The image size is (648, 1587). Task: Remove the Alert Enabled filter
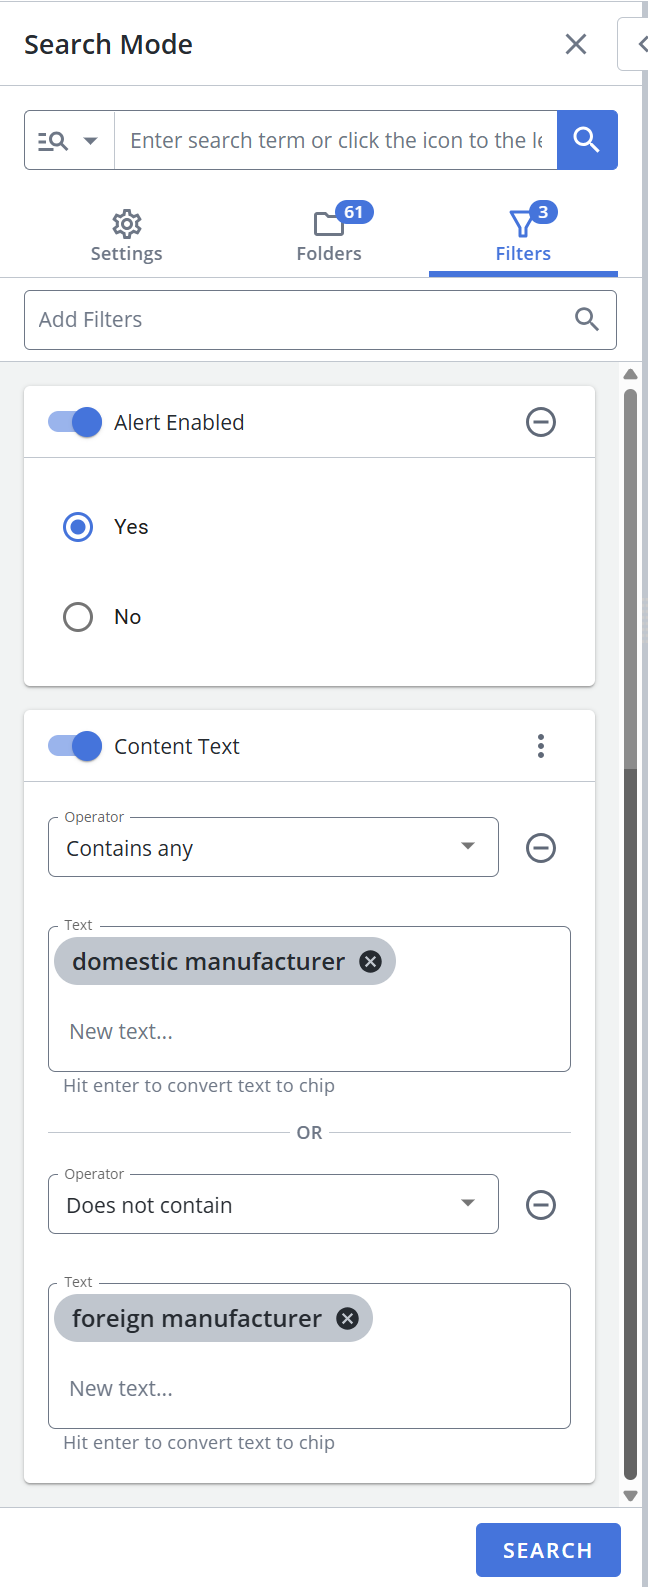point(541,422)
